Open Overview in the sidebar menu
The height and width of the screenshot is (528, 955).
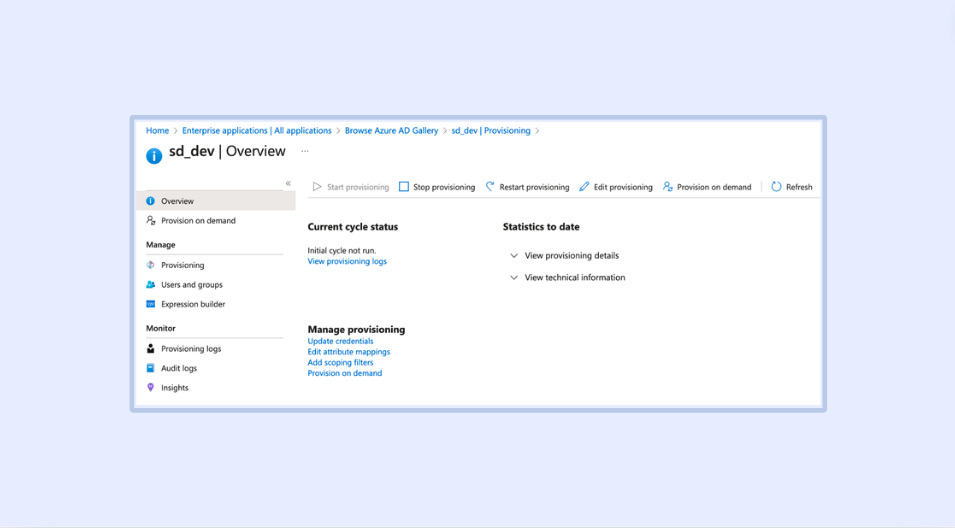pyautogui.click(x=216, y=201)
